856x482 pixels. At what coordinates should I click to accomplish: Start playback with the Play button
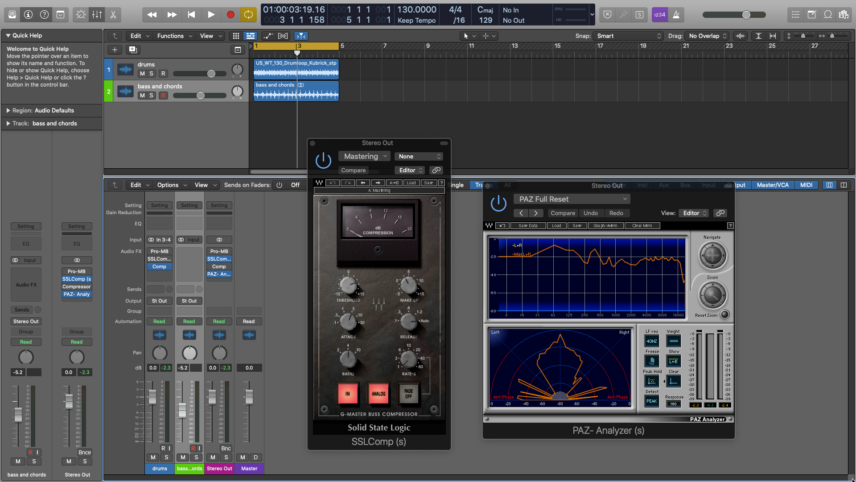tap(211, 15)
